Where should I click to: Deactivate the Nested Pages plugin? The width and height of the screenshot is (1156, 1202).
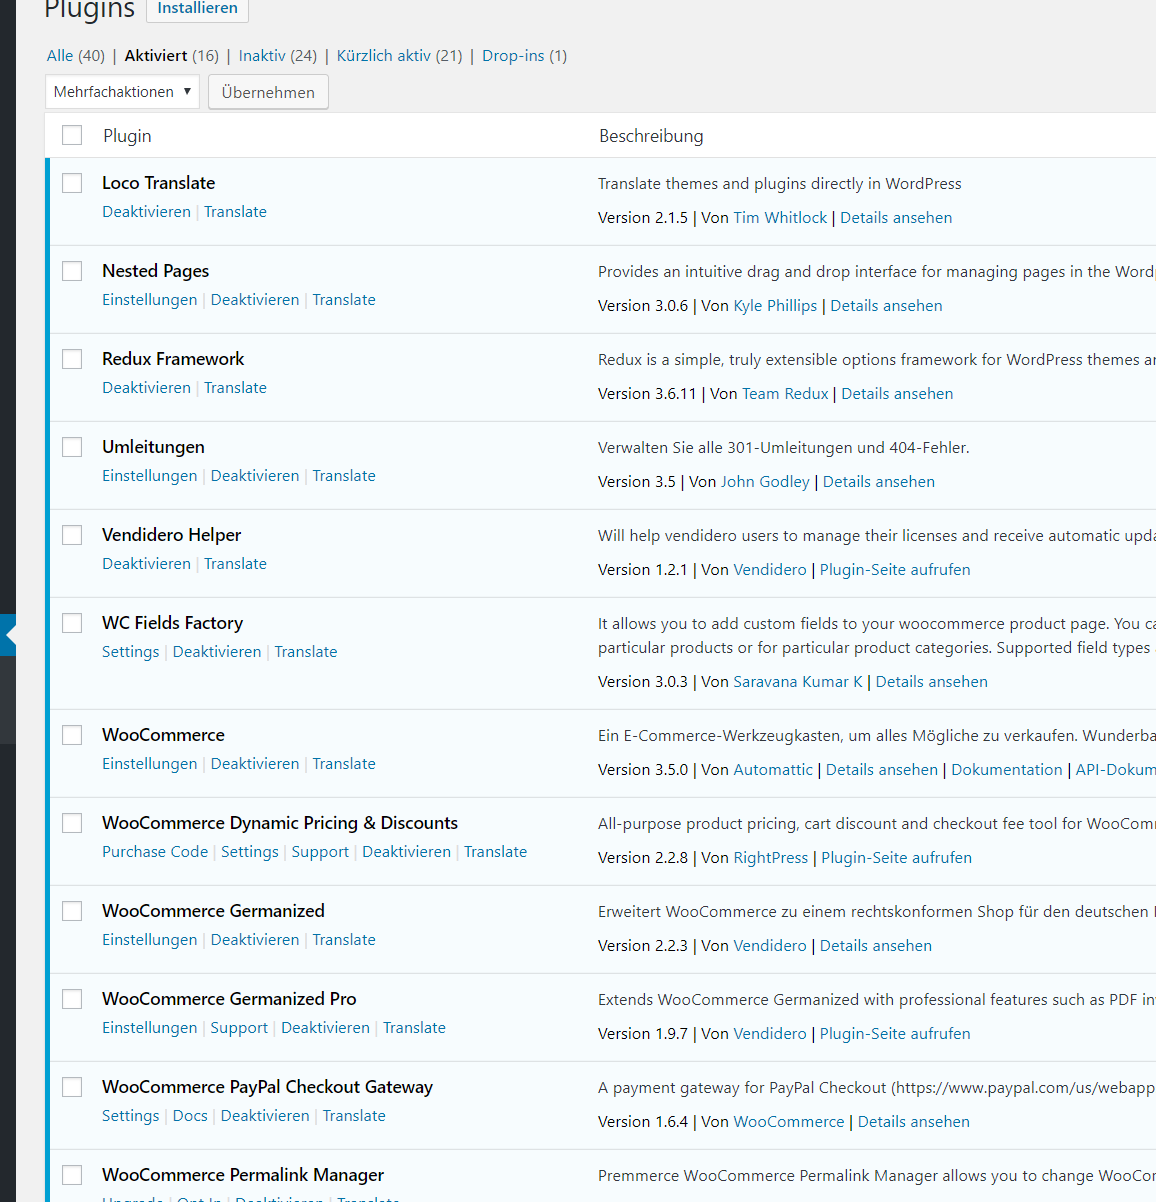coord(255,300)
